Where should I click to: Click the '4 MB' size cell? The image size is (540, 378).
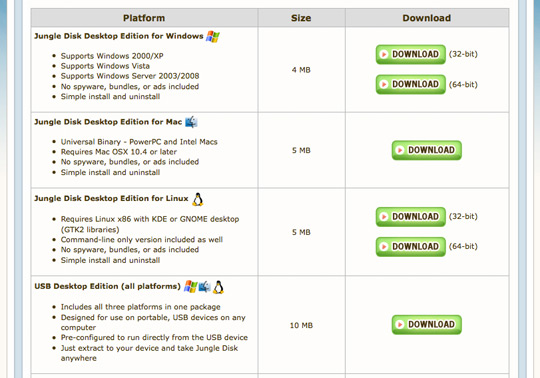[301, 70]
